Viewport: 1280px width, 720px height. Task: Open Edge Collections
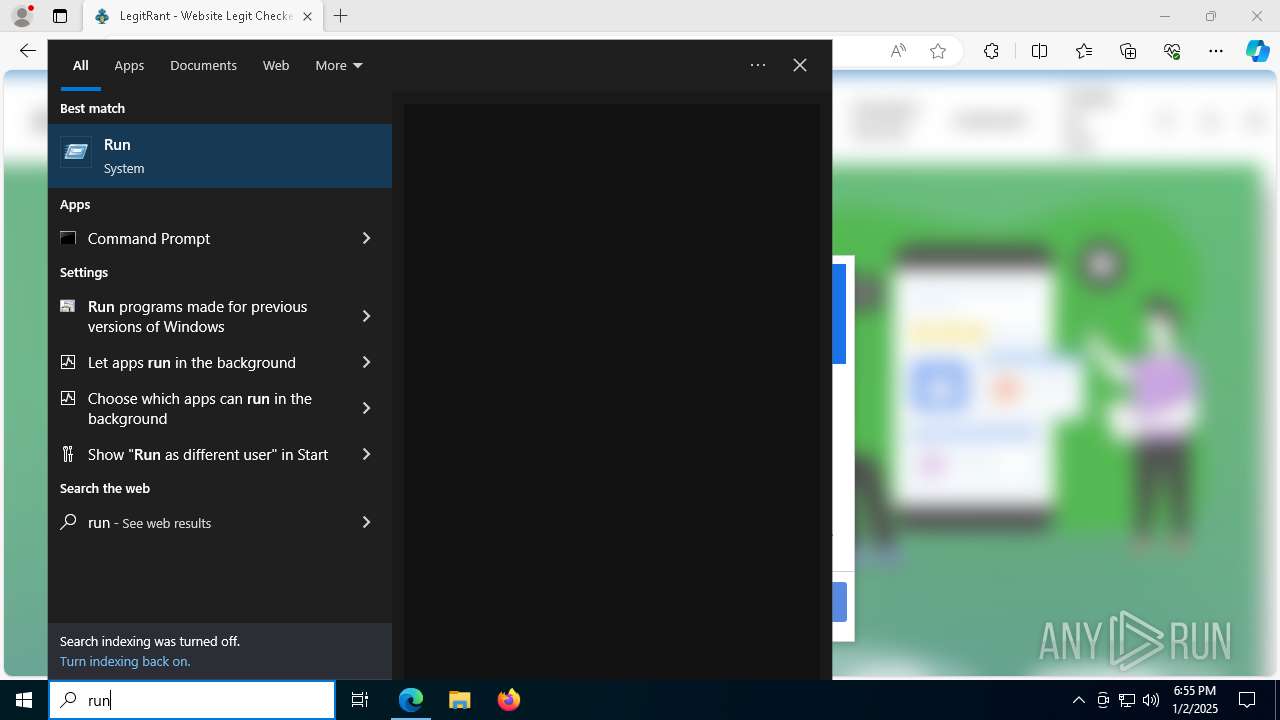(1128, 51)
